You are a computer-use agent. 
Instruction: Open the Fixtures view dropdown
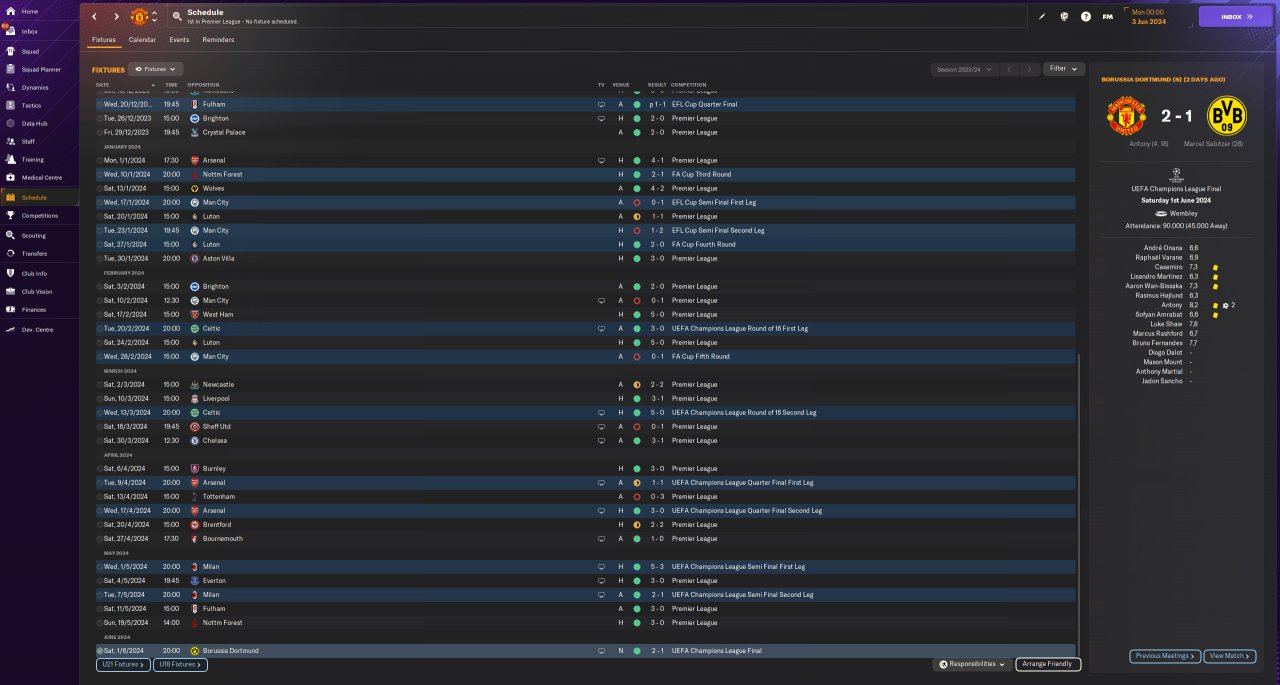(x=155, y=69)
